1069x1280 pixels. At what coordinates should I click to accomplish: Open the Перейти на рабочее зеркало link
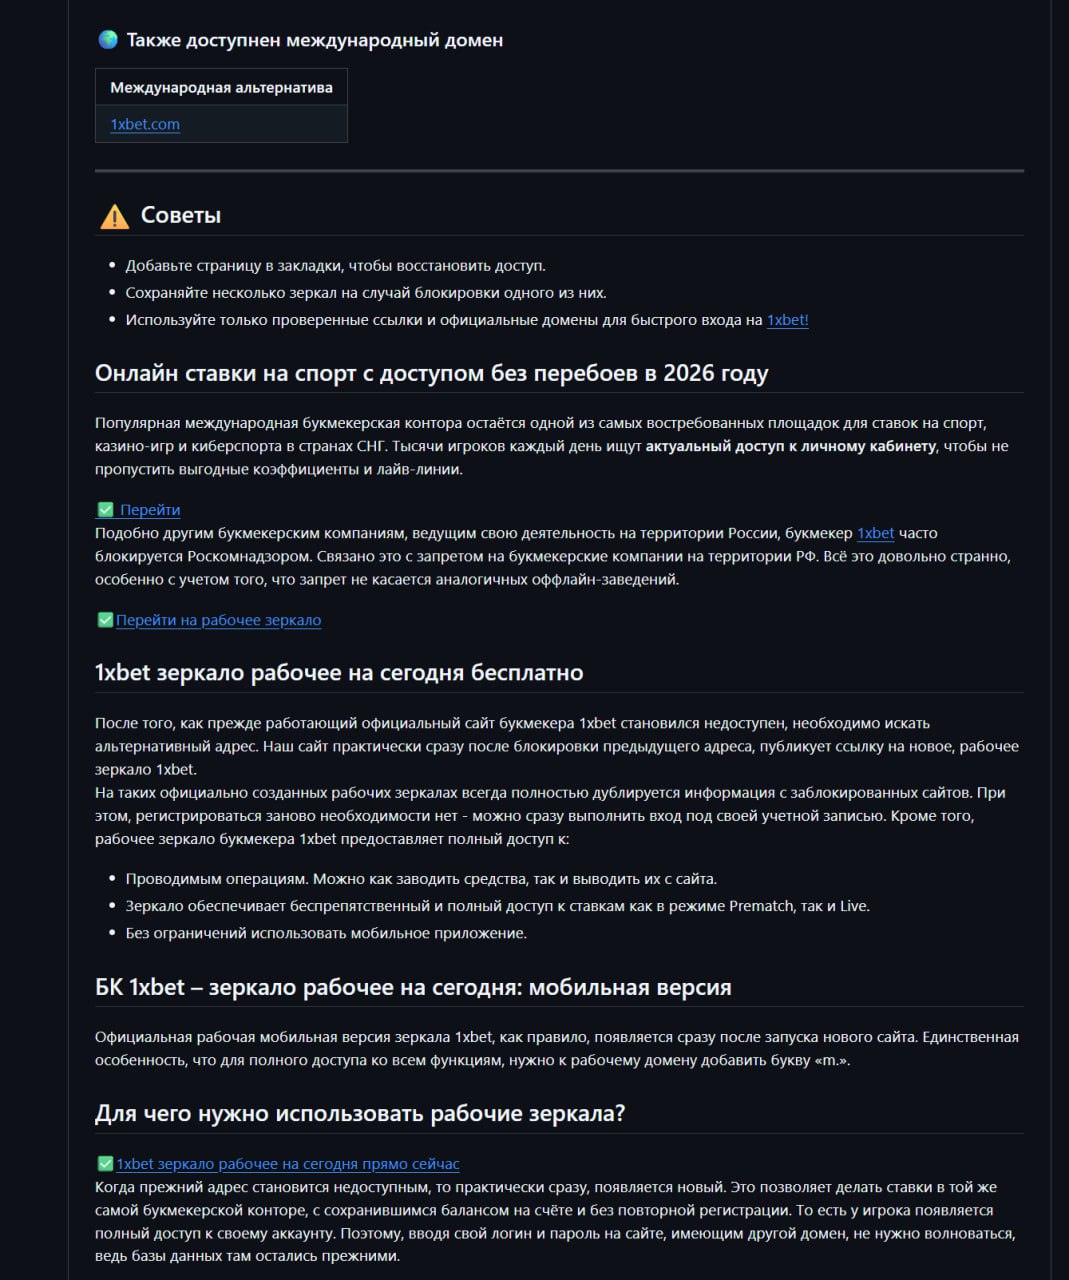click(218, 620)
